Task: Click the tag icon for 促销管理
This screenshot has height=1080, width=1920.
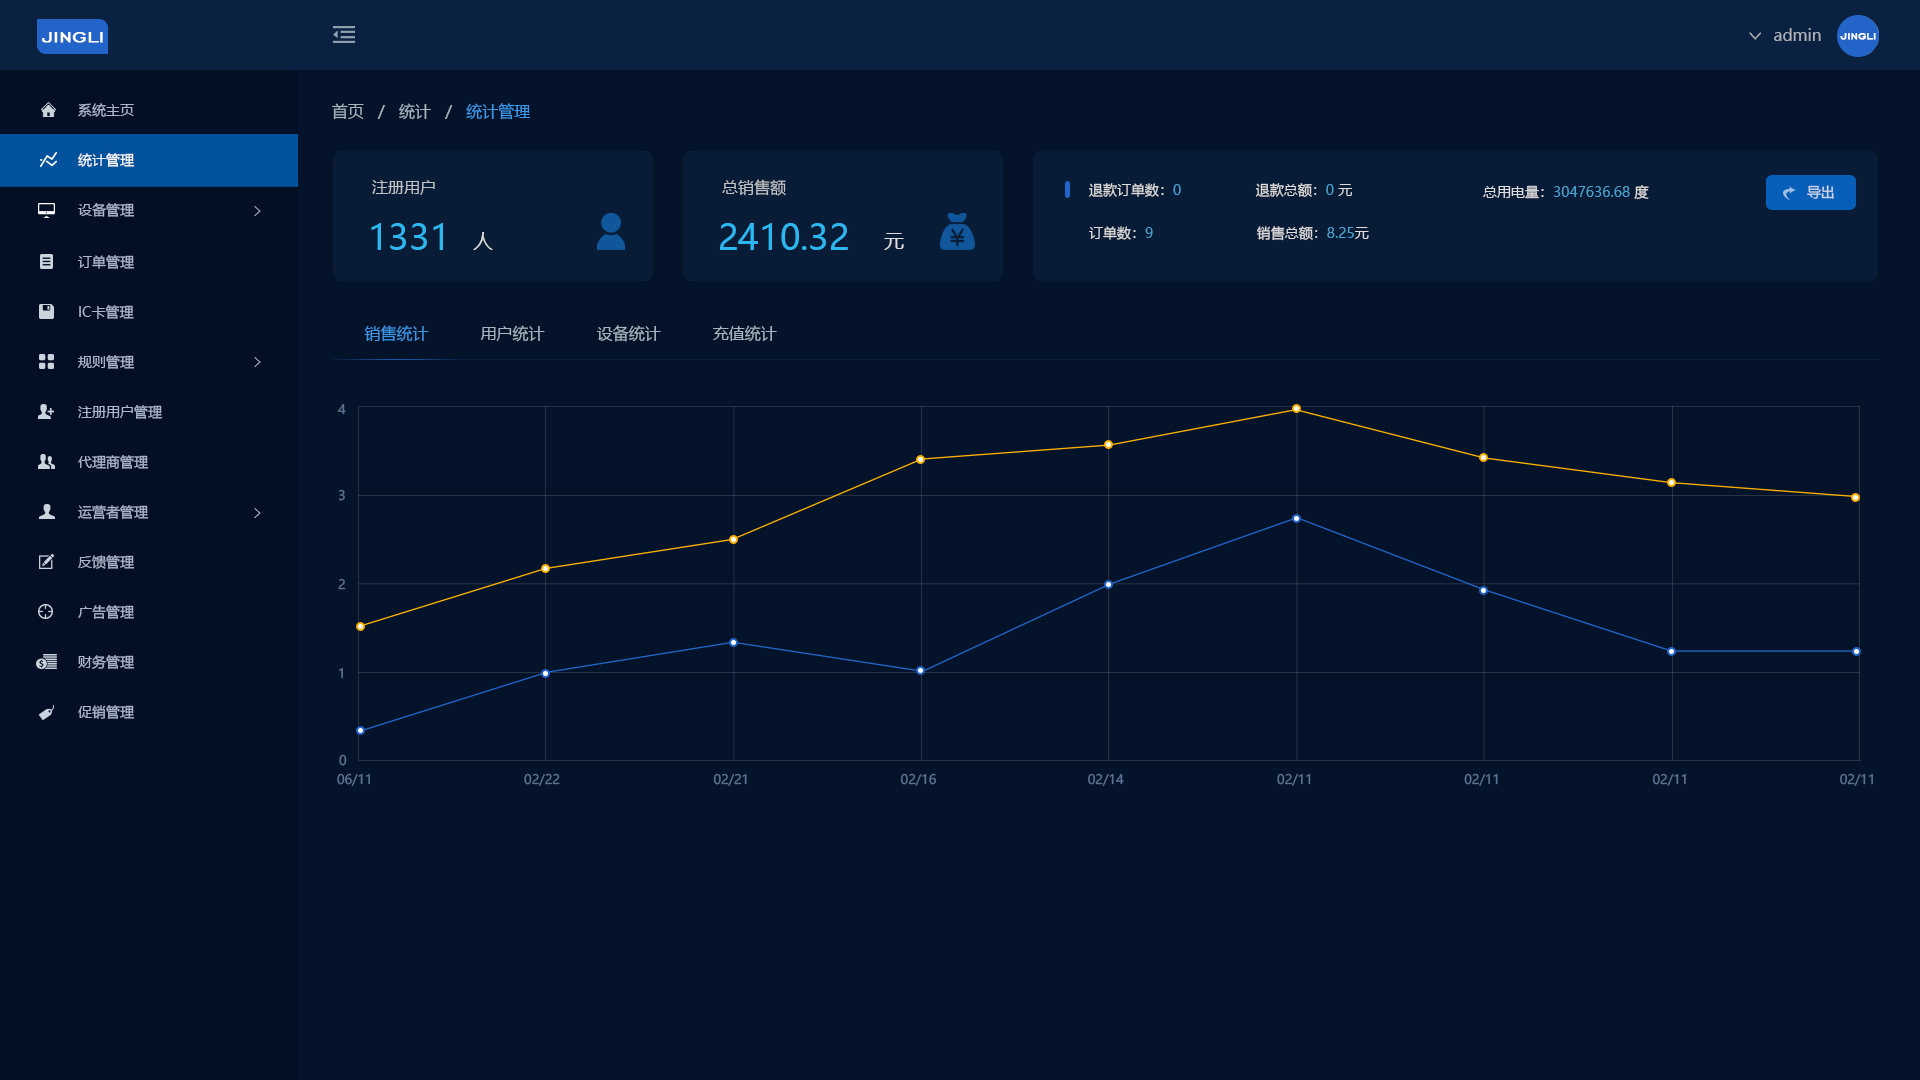Action: tap(47, 712)
